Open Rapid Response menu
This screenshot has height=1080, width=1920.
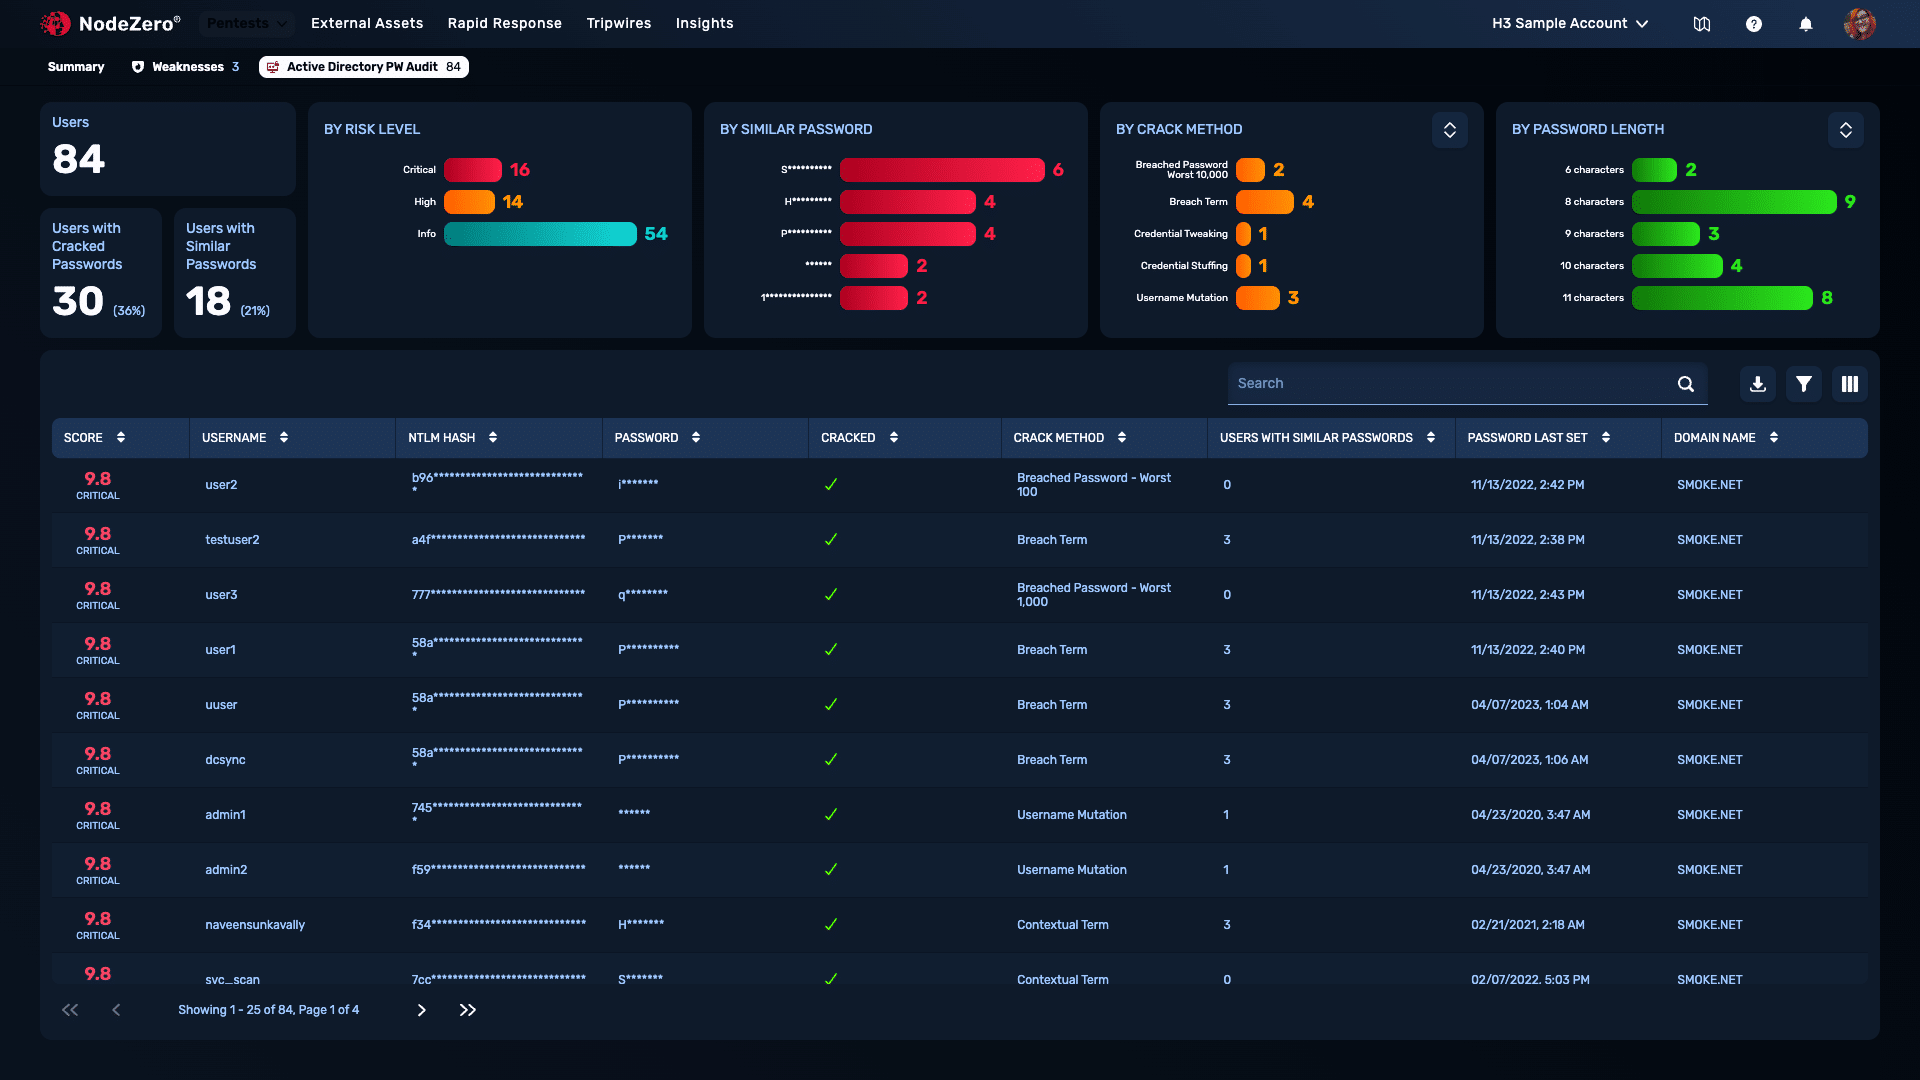tap(505, 23)
